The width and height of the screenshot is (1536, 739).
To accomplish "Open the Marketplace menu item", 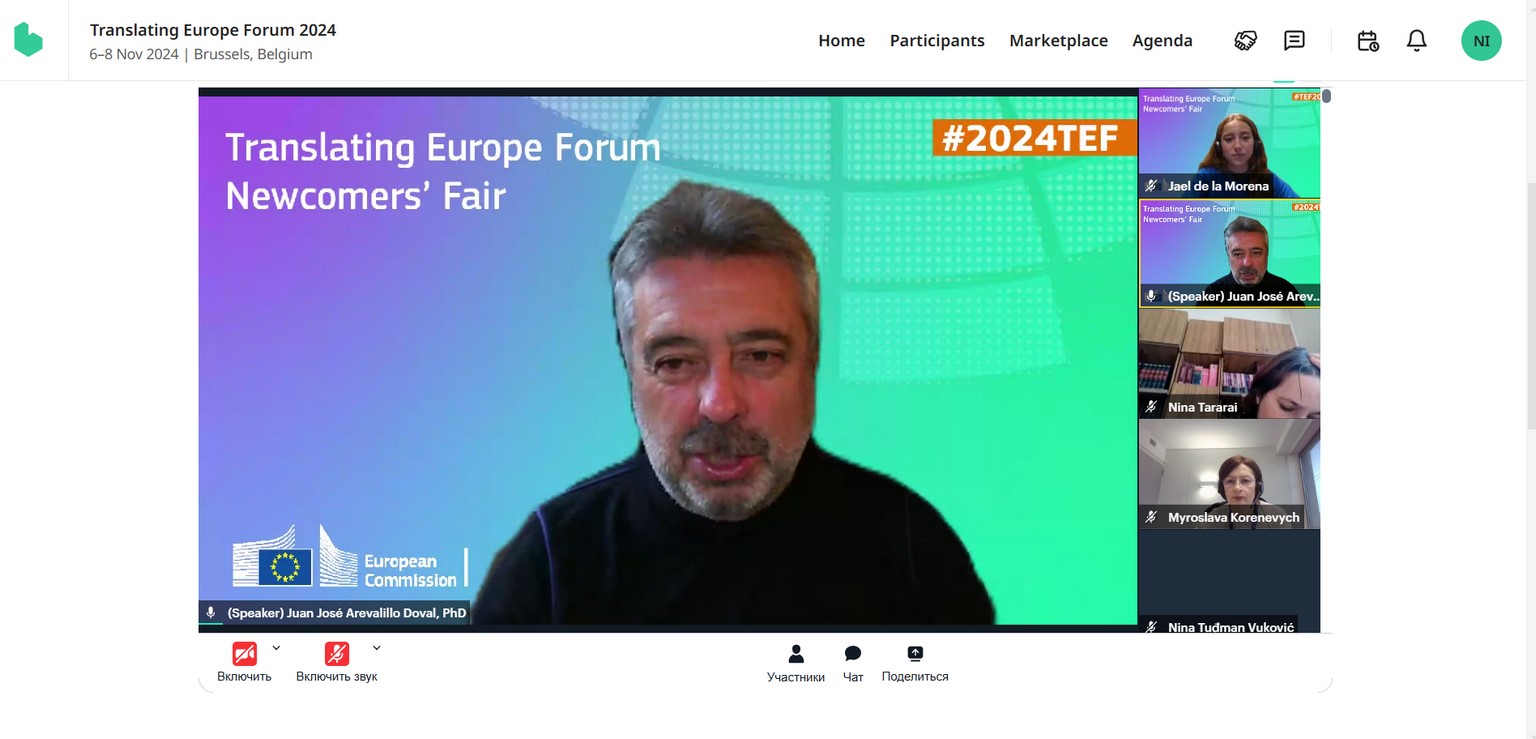I will click(1058, 41).
